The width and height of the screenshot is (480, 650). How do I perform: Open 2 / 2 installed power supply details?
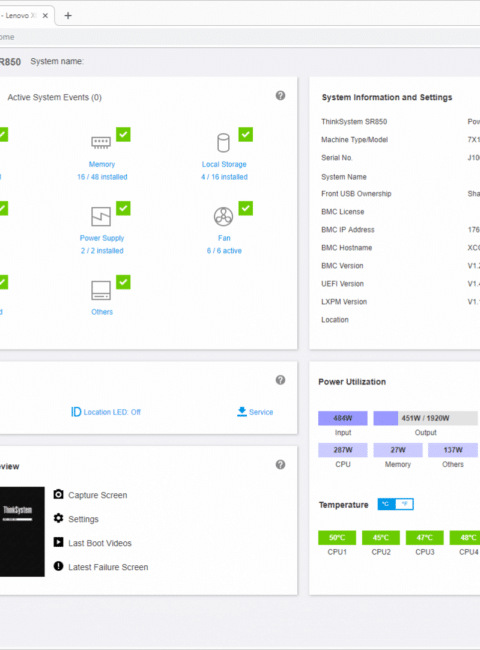tap(102, 251)
